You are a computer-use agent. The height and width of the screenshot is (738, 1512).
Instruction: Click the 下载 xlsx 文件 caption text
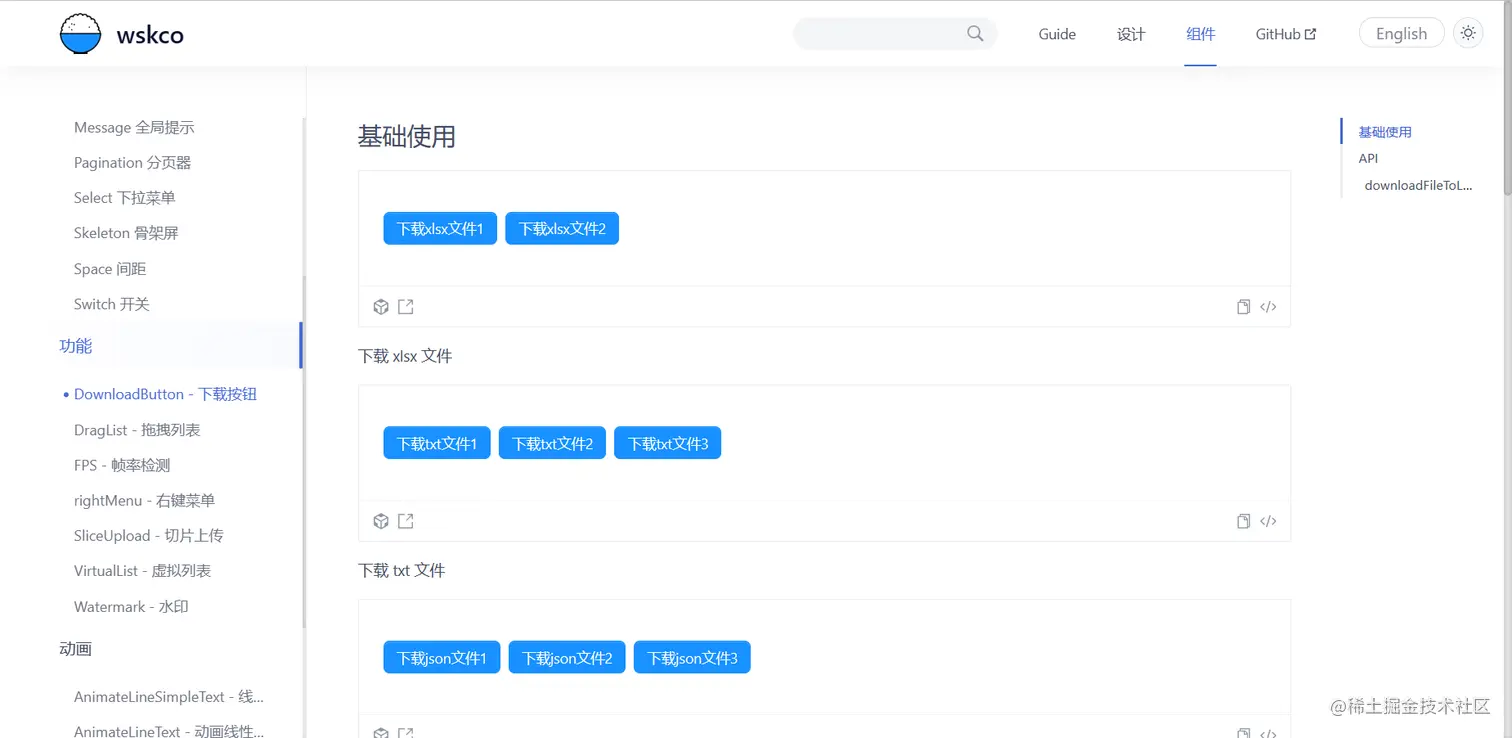405,356
